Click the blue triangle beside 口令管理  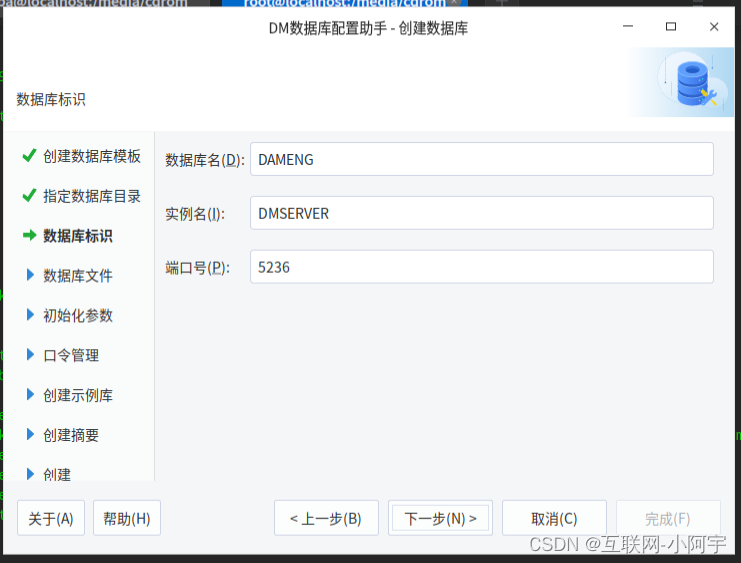click(30, 354)
